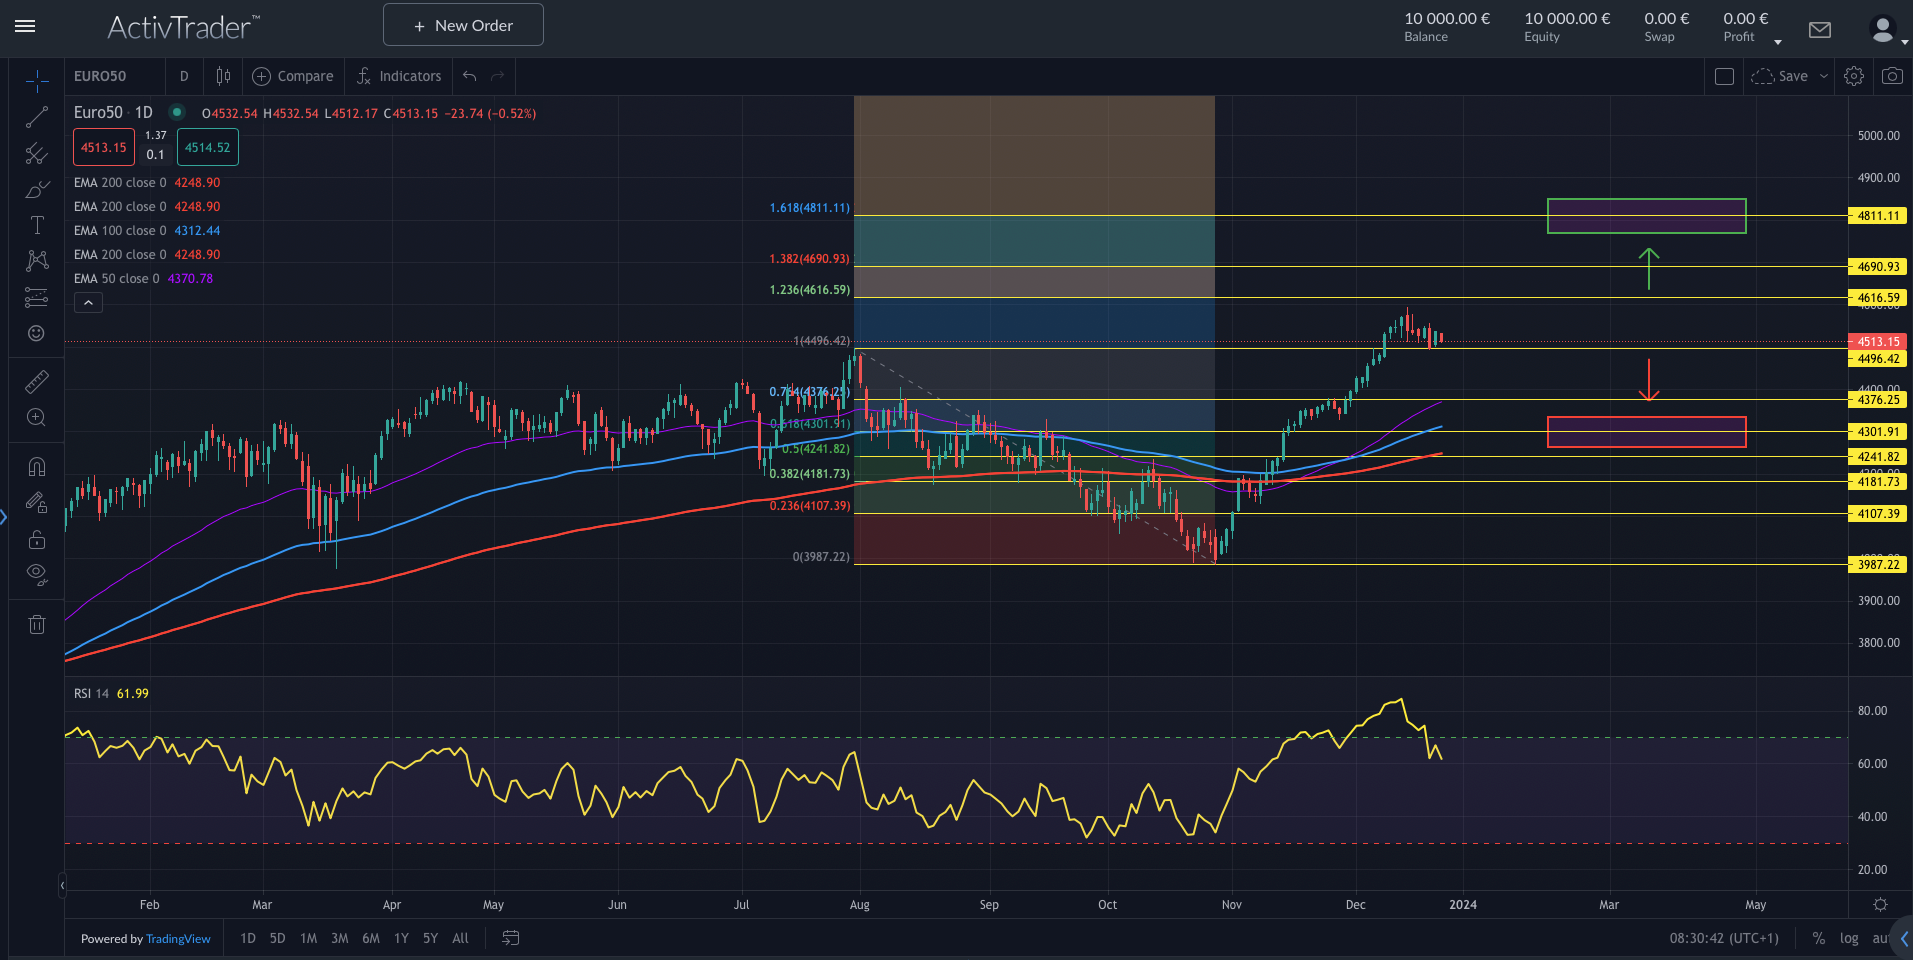Remove all drawings with trash icon
Screen dimensions: 1913x960
[37, 623]
